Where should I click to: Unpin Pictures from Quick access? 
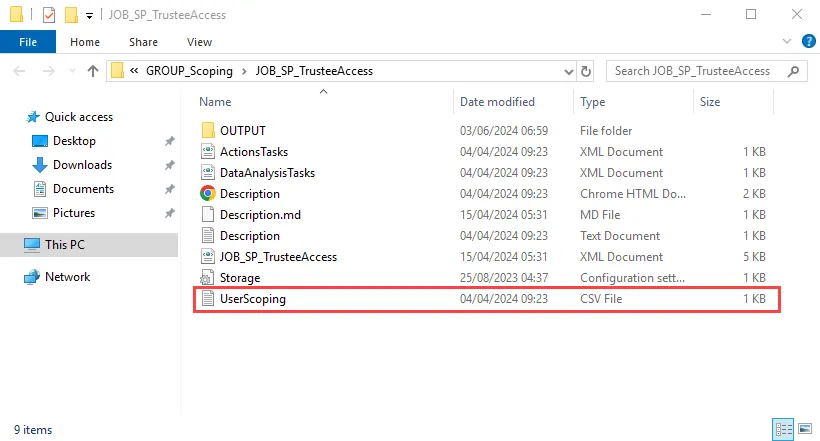click(169, 213)
